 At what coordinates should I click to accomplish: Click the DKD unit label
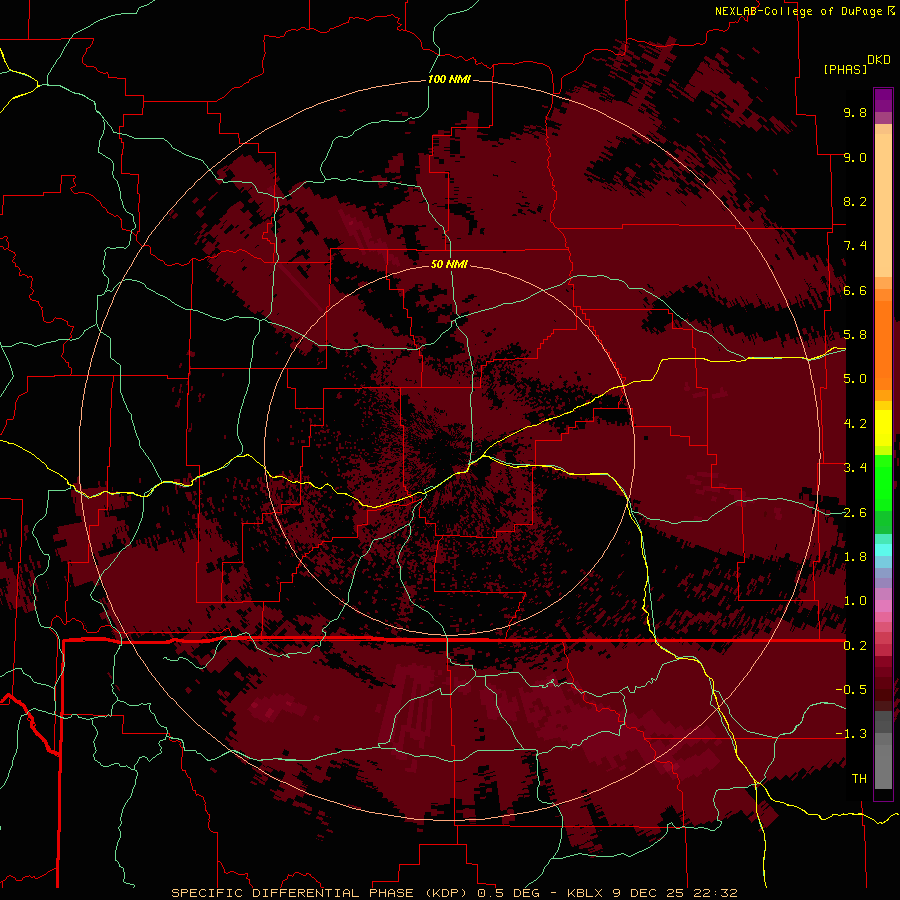[x=879, y=60]
